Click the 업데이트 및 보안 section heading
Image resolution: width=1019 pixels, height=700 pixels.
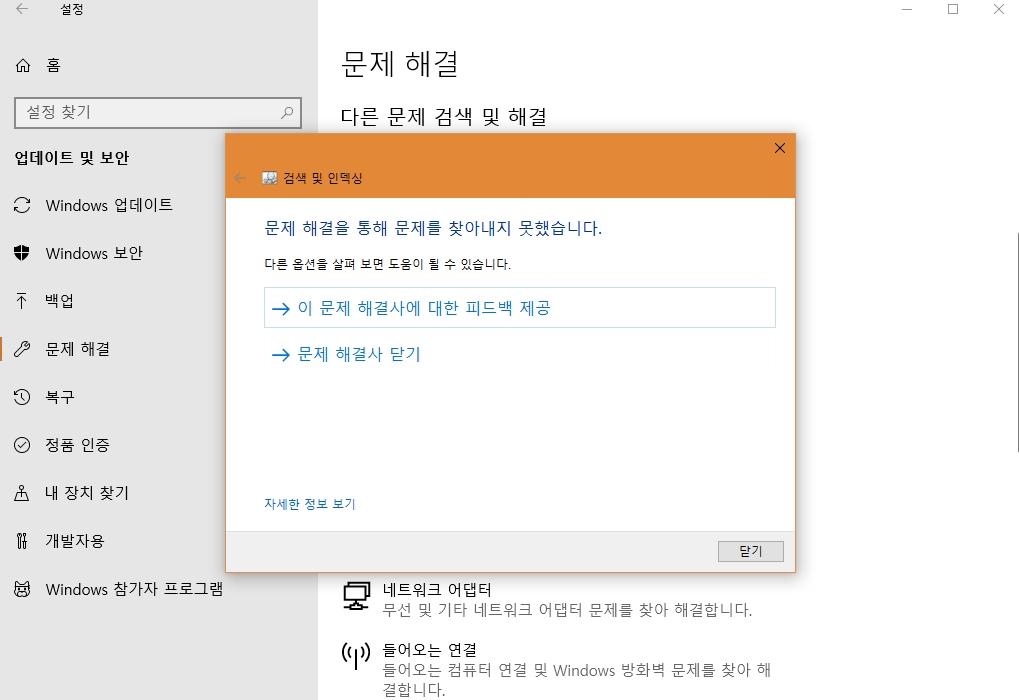(72, 158)
